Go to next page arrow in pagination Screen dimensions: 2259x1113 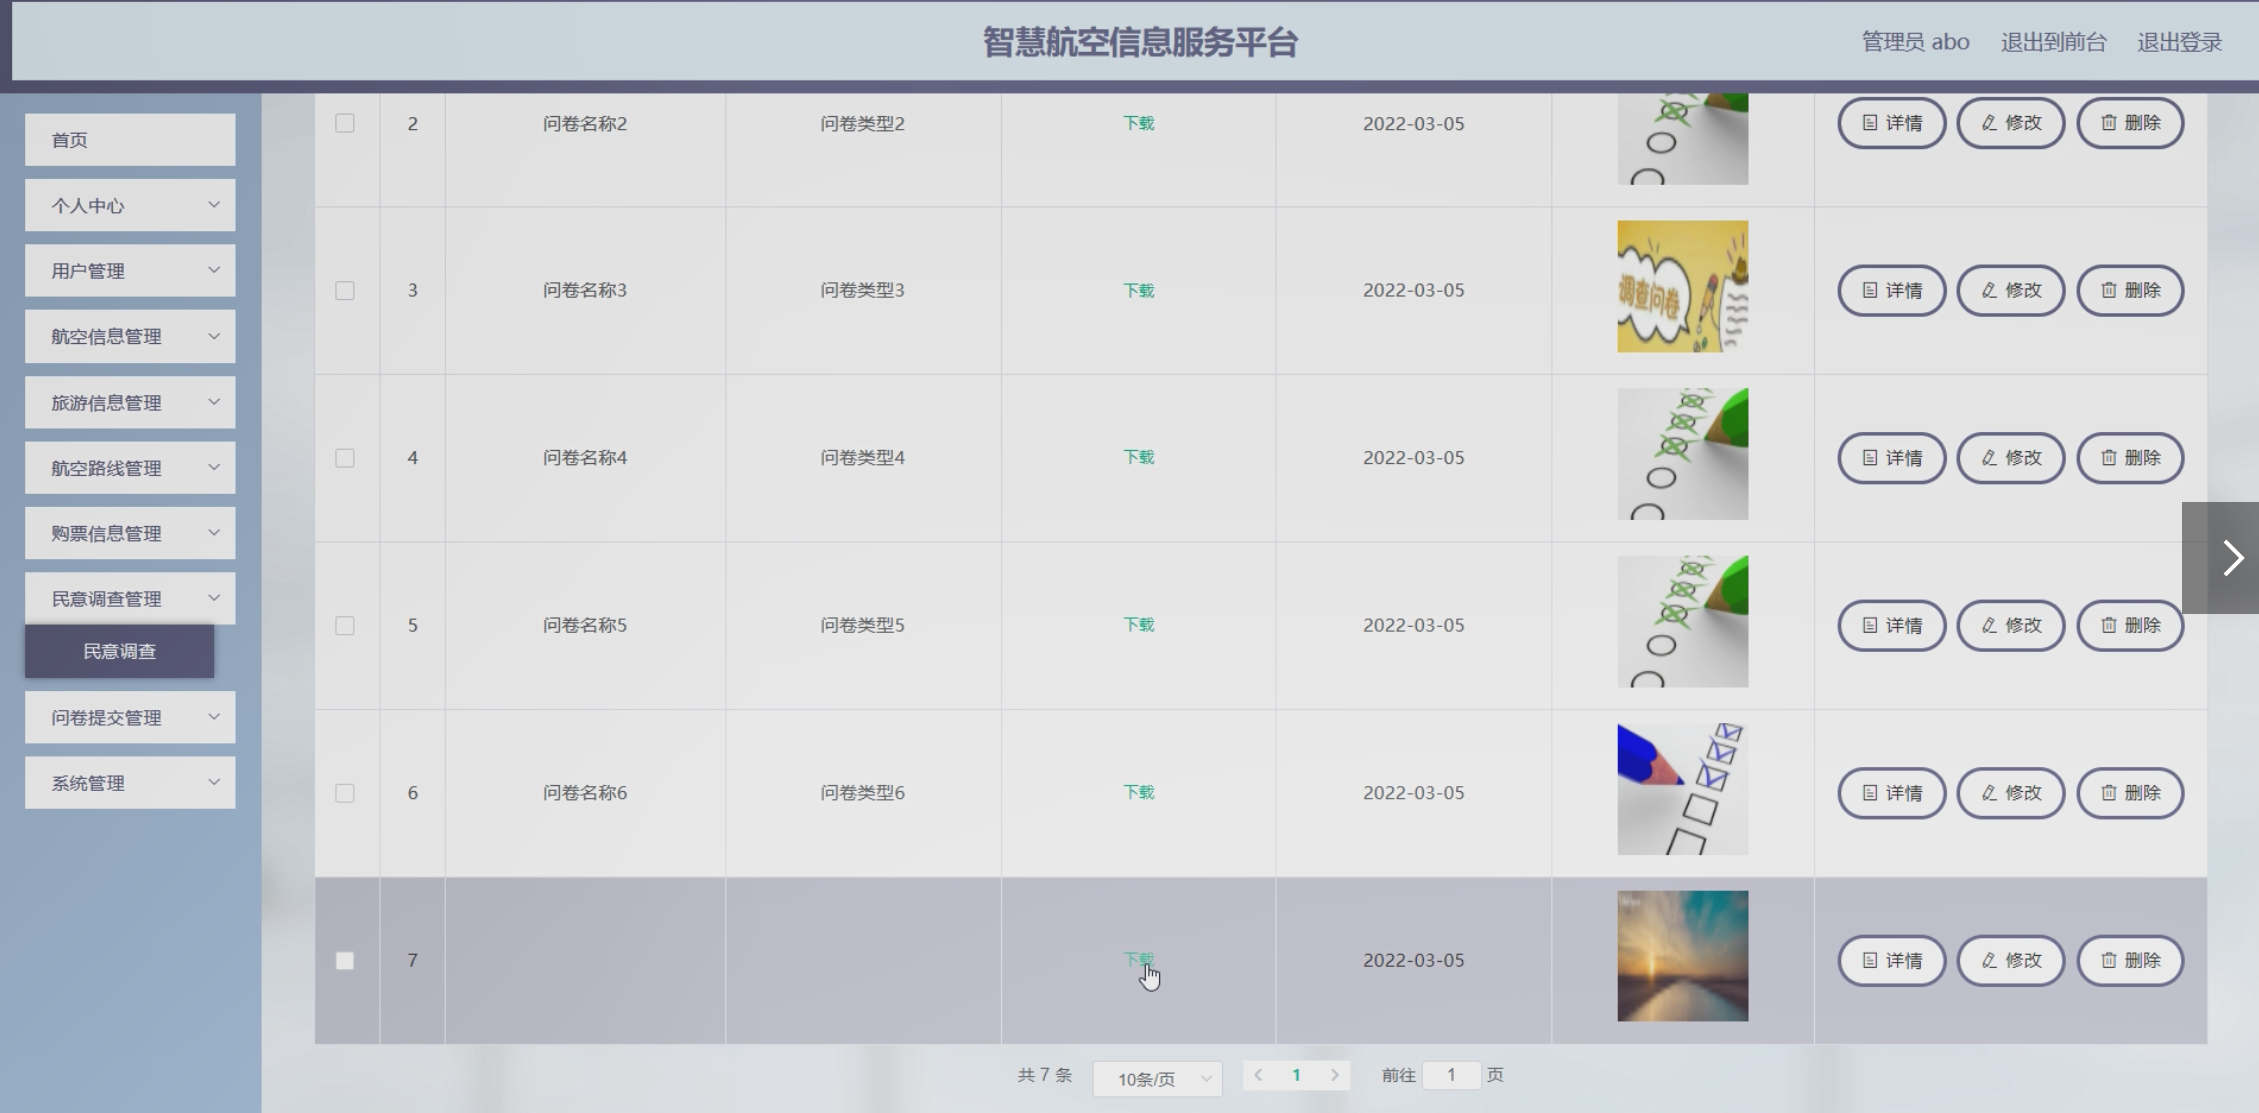1334,1075
